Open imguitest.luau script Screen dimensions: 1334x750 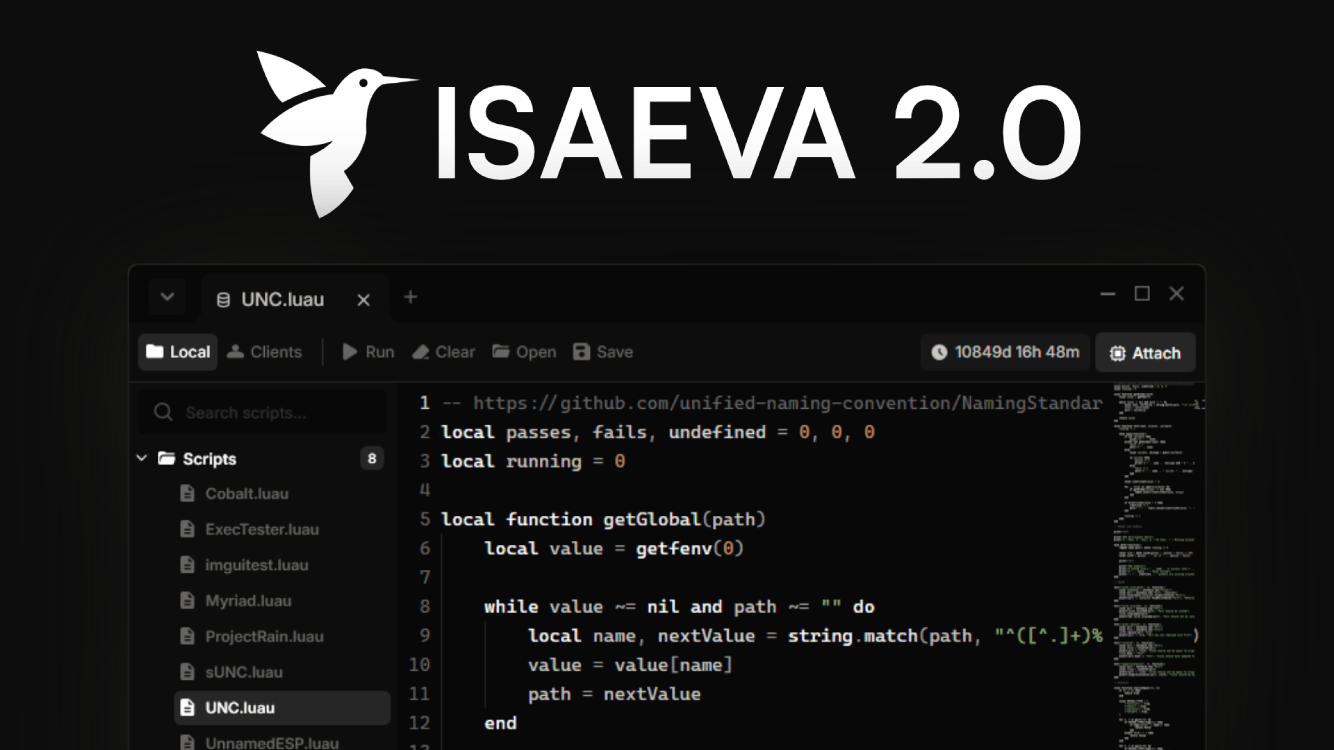click(x=256, y=565)
